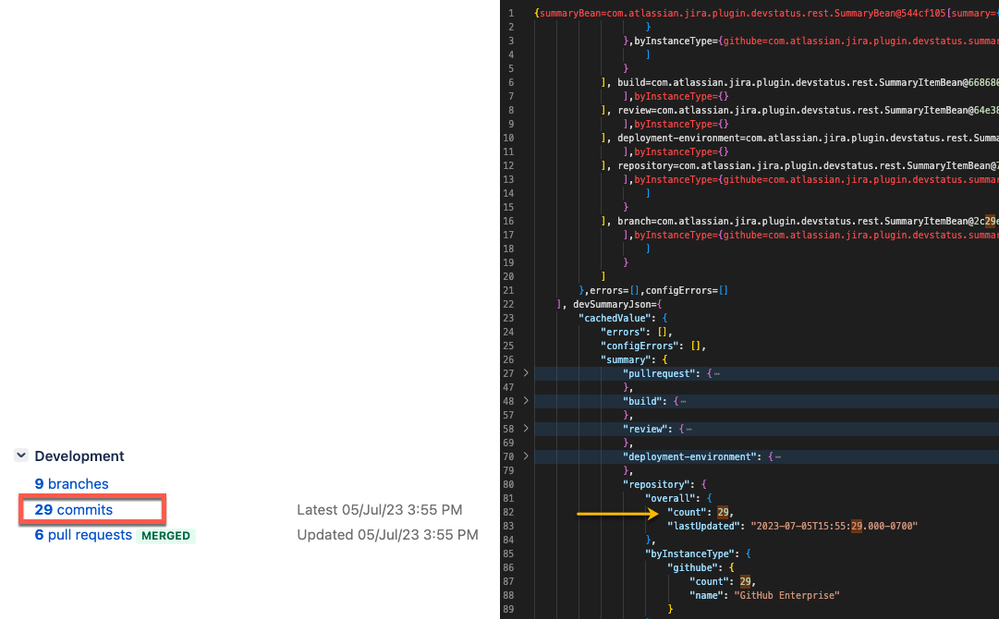
Task: Click the "lastUpdated" timestamp on line 83
Action: tap(834, 526)
